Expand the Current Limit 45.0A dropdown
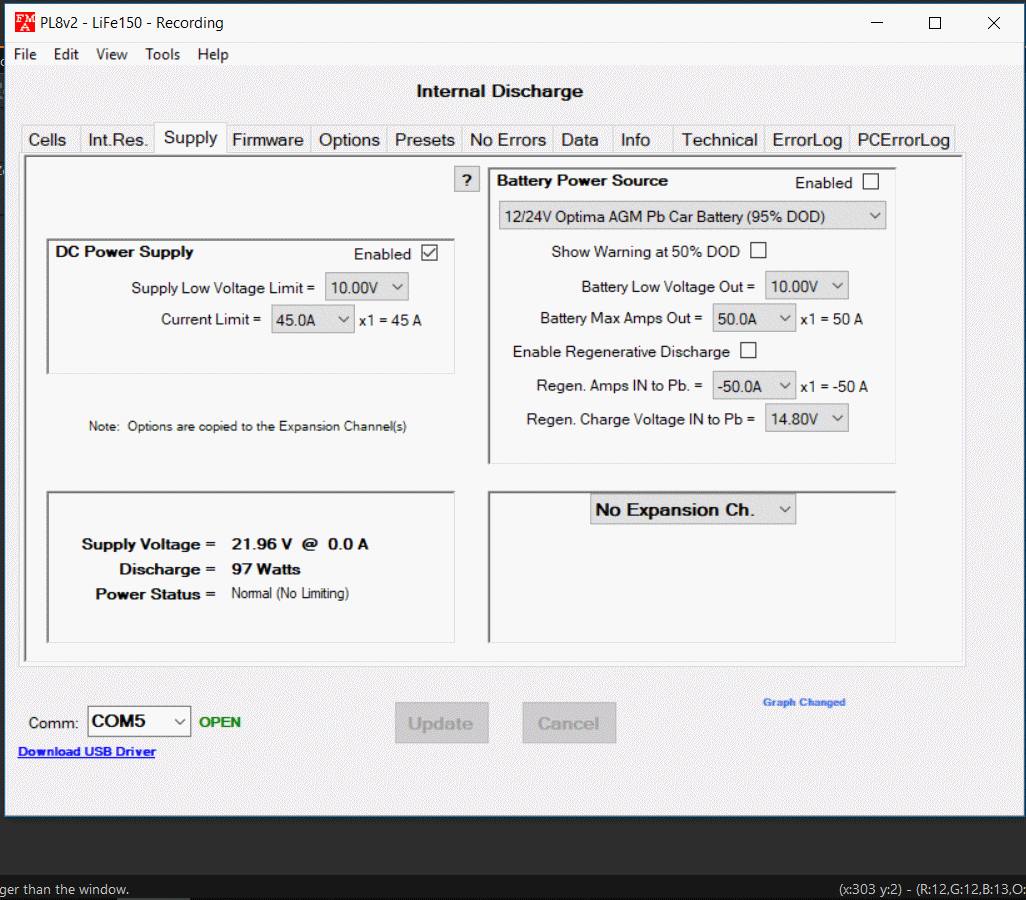The image size is (1026, 900). click(x=312, y=320)
